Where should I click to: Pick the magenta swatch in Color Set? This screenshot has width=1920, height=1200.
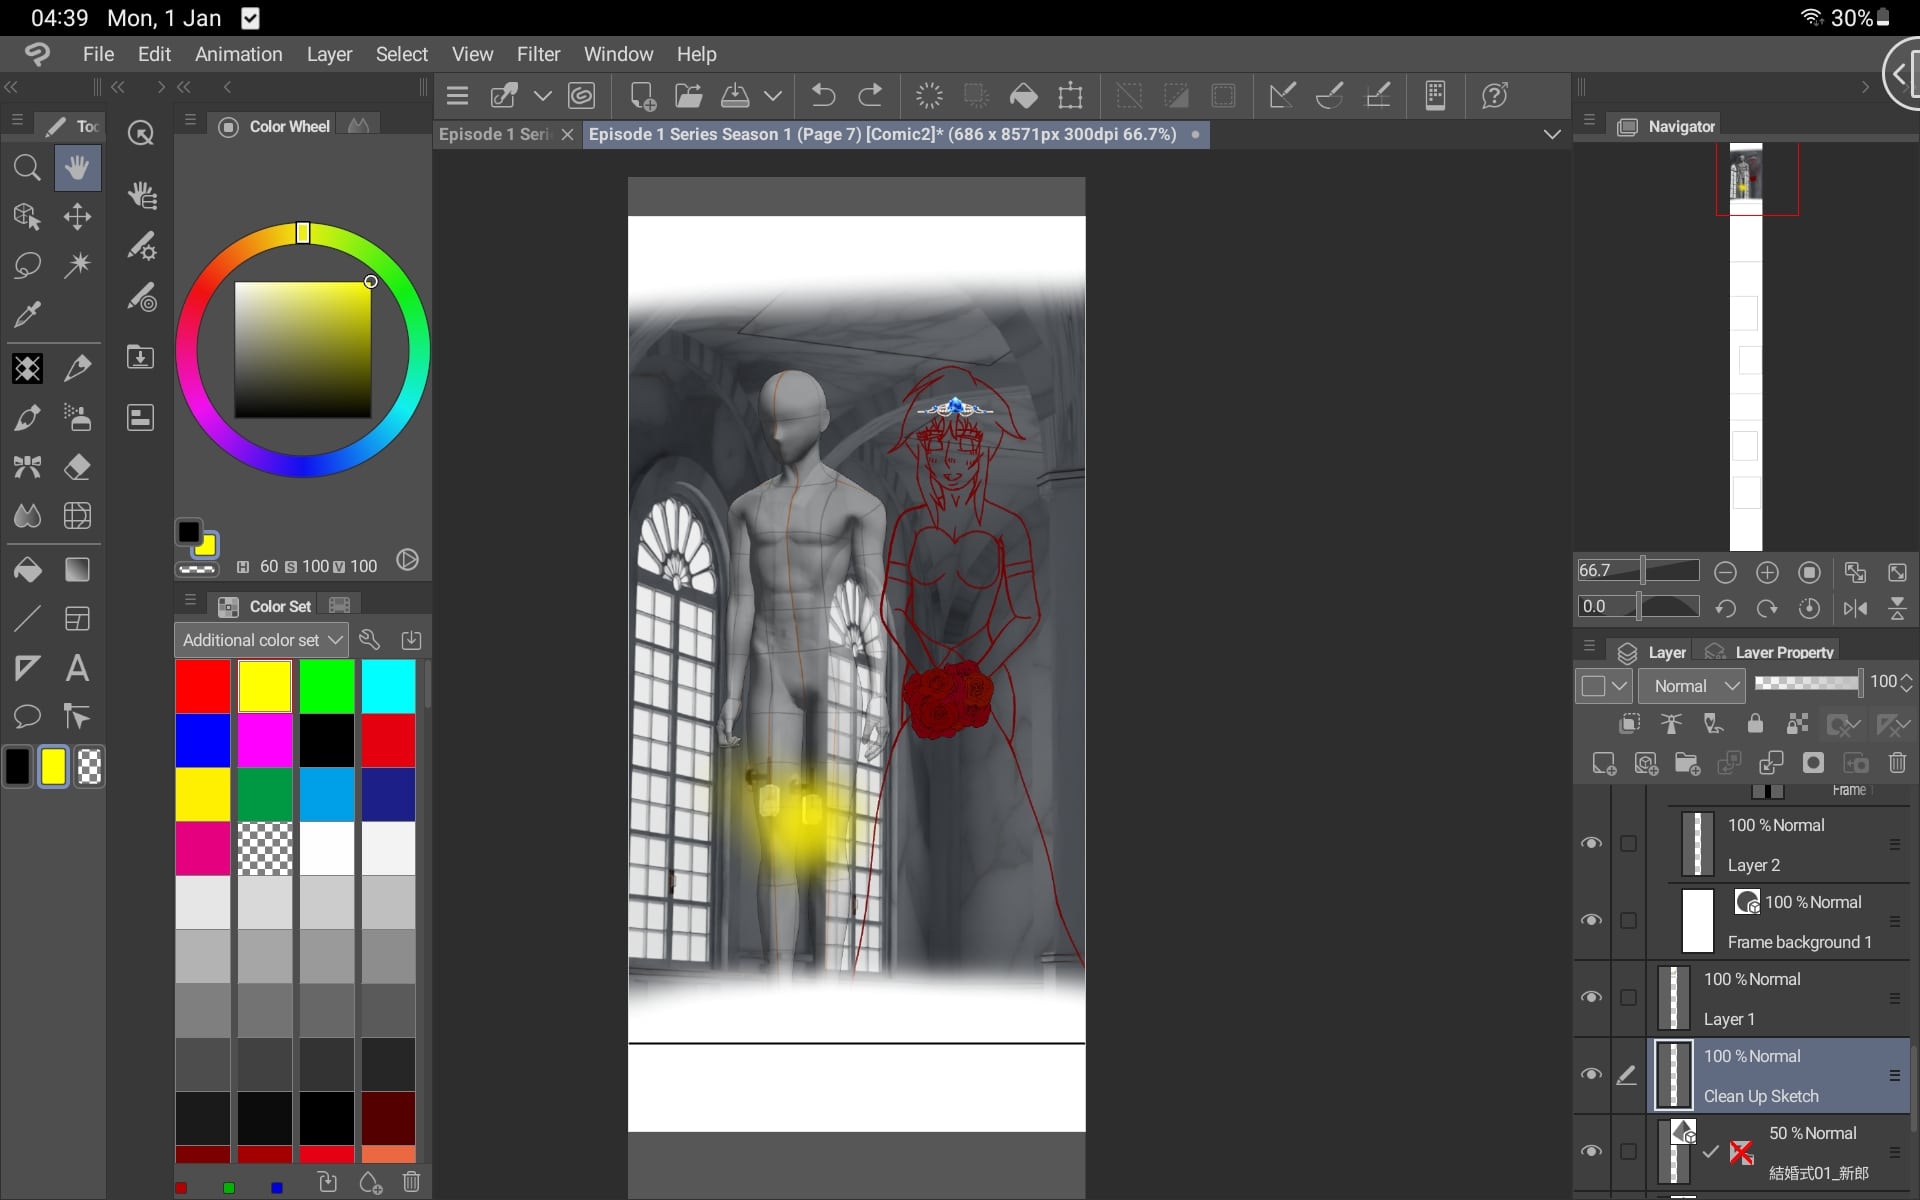pos(265,740)
